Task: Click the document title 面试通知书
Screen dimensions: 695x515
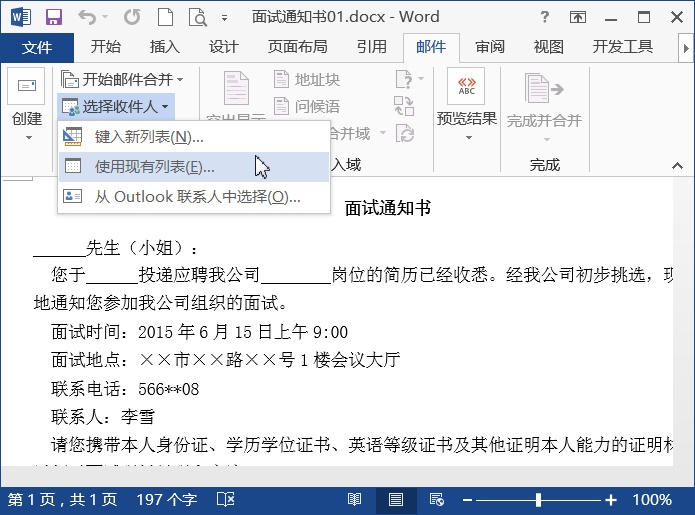Action: coord(388,208)
